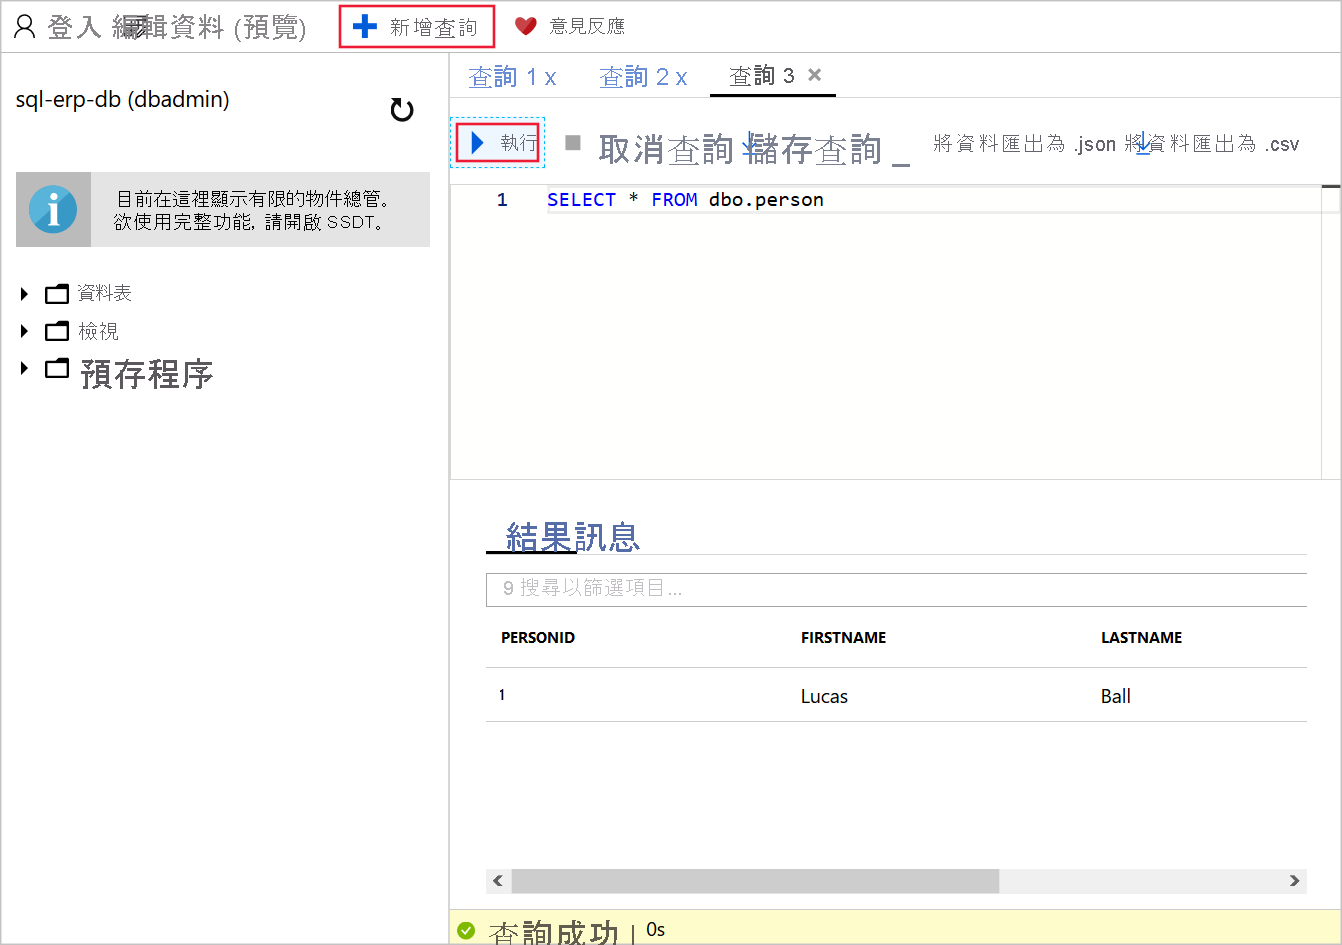Viewport: 1342px width, 945px height.
Task: Expand the 檢視 tree node
Action: click(x=25, y=331)
